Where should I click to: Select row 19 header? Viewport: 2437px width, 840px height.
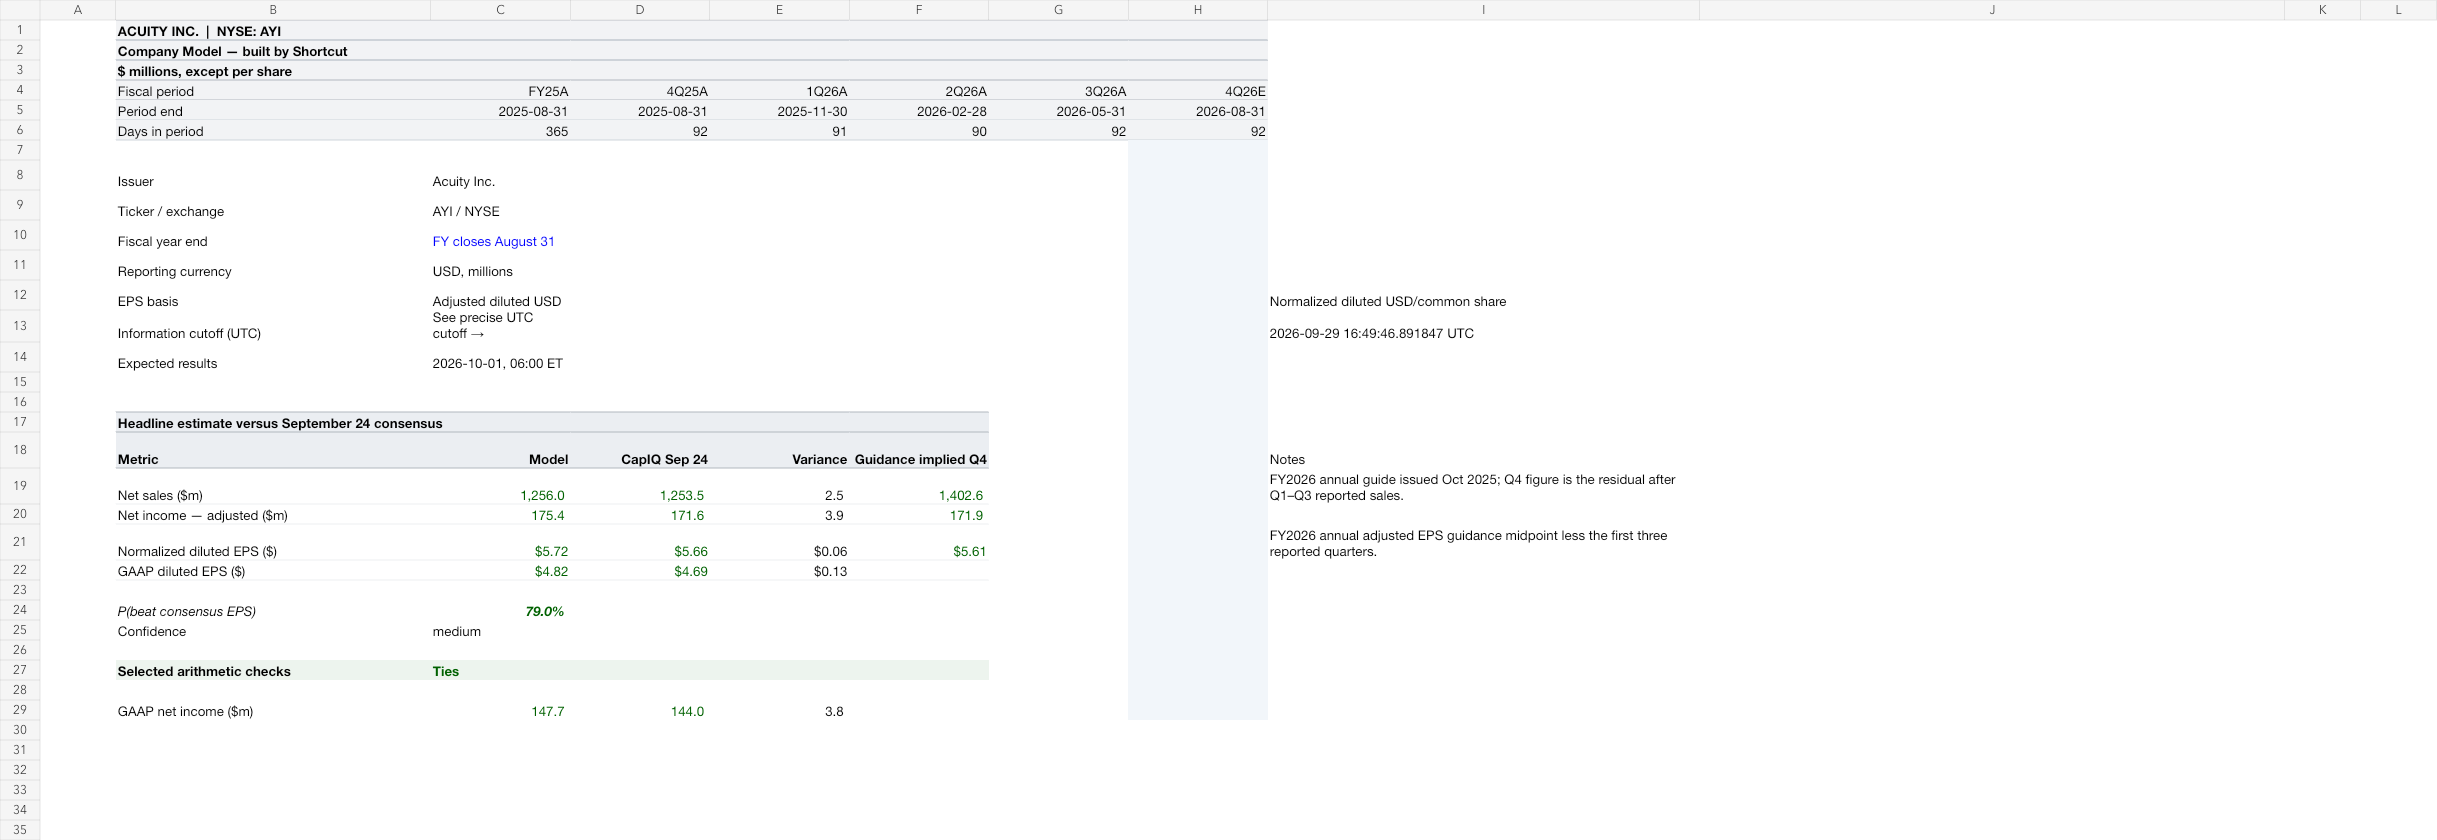pos(20,486)
